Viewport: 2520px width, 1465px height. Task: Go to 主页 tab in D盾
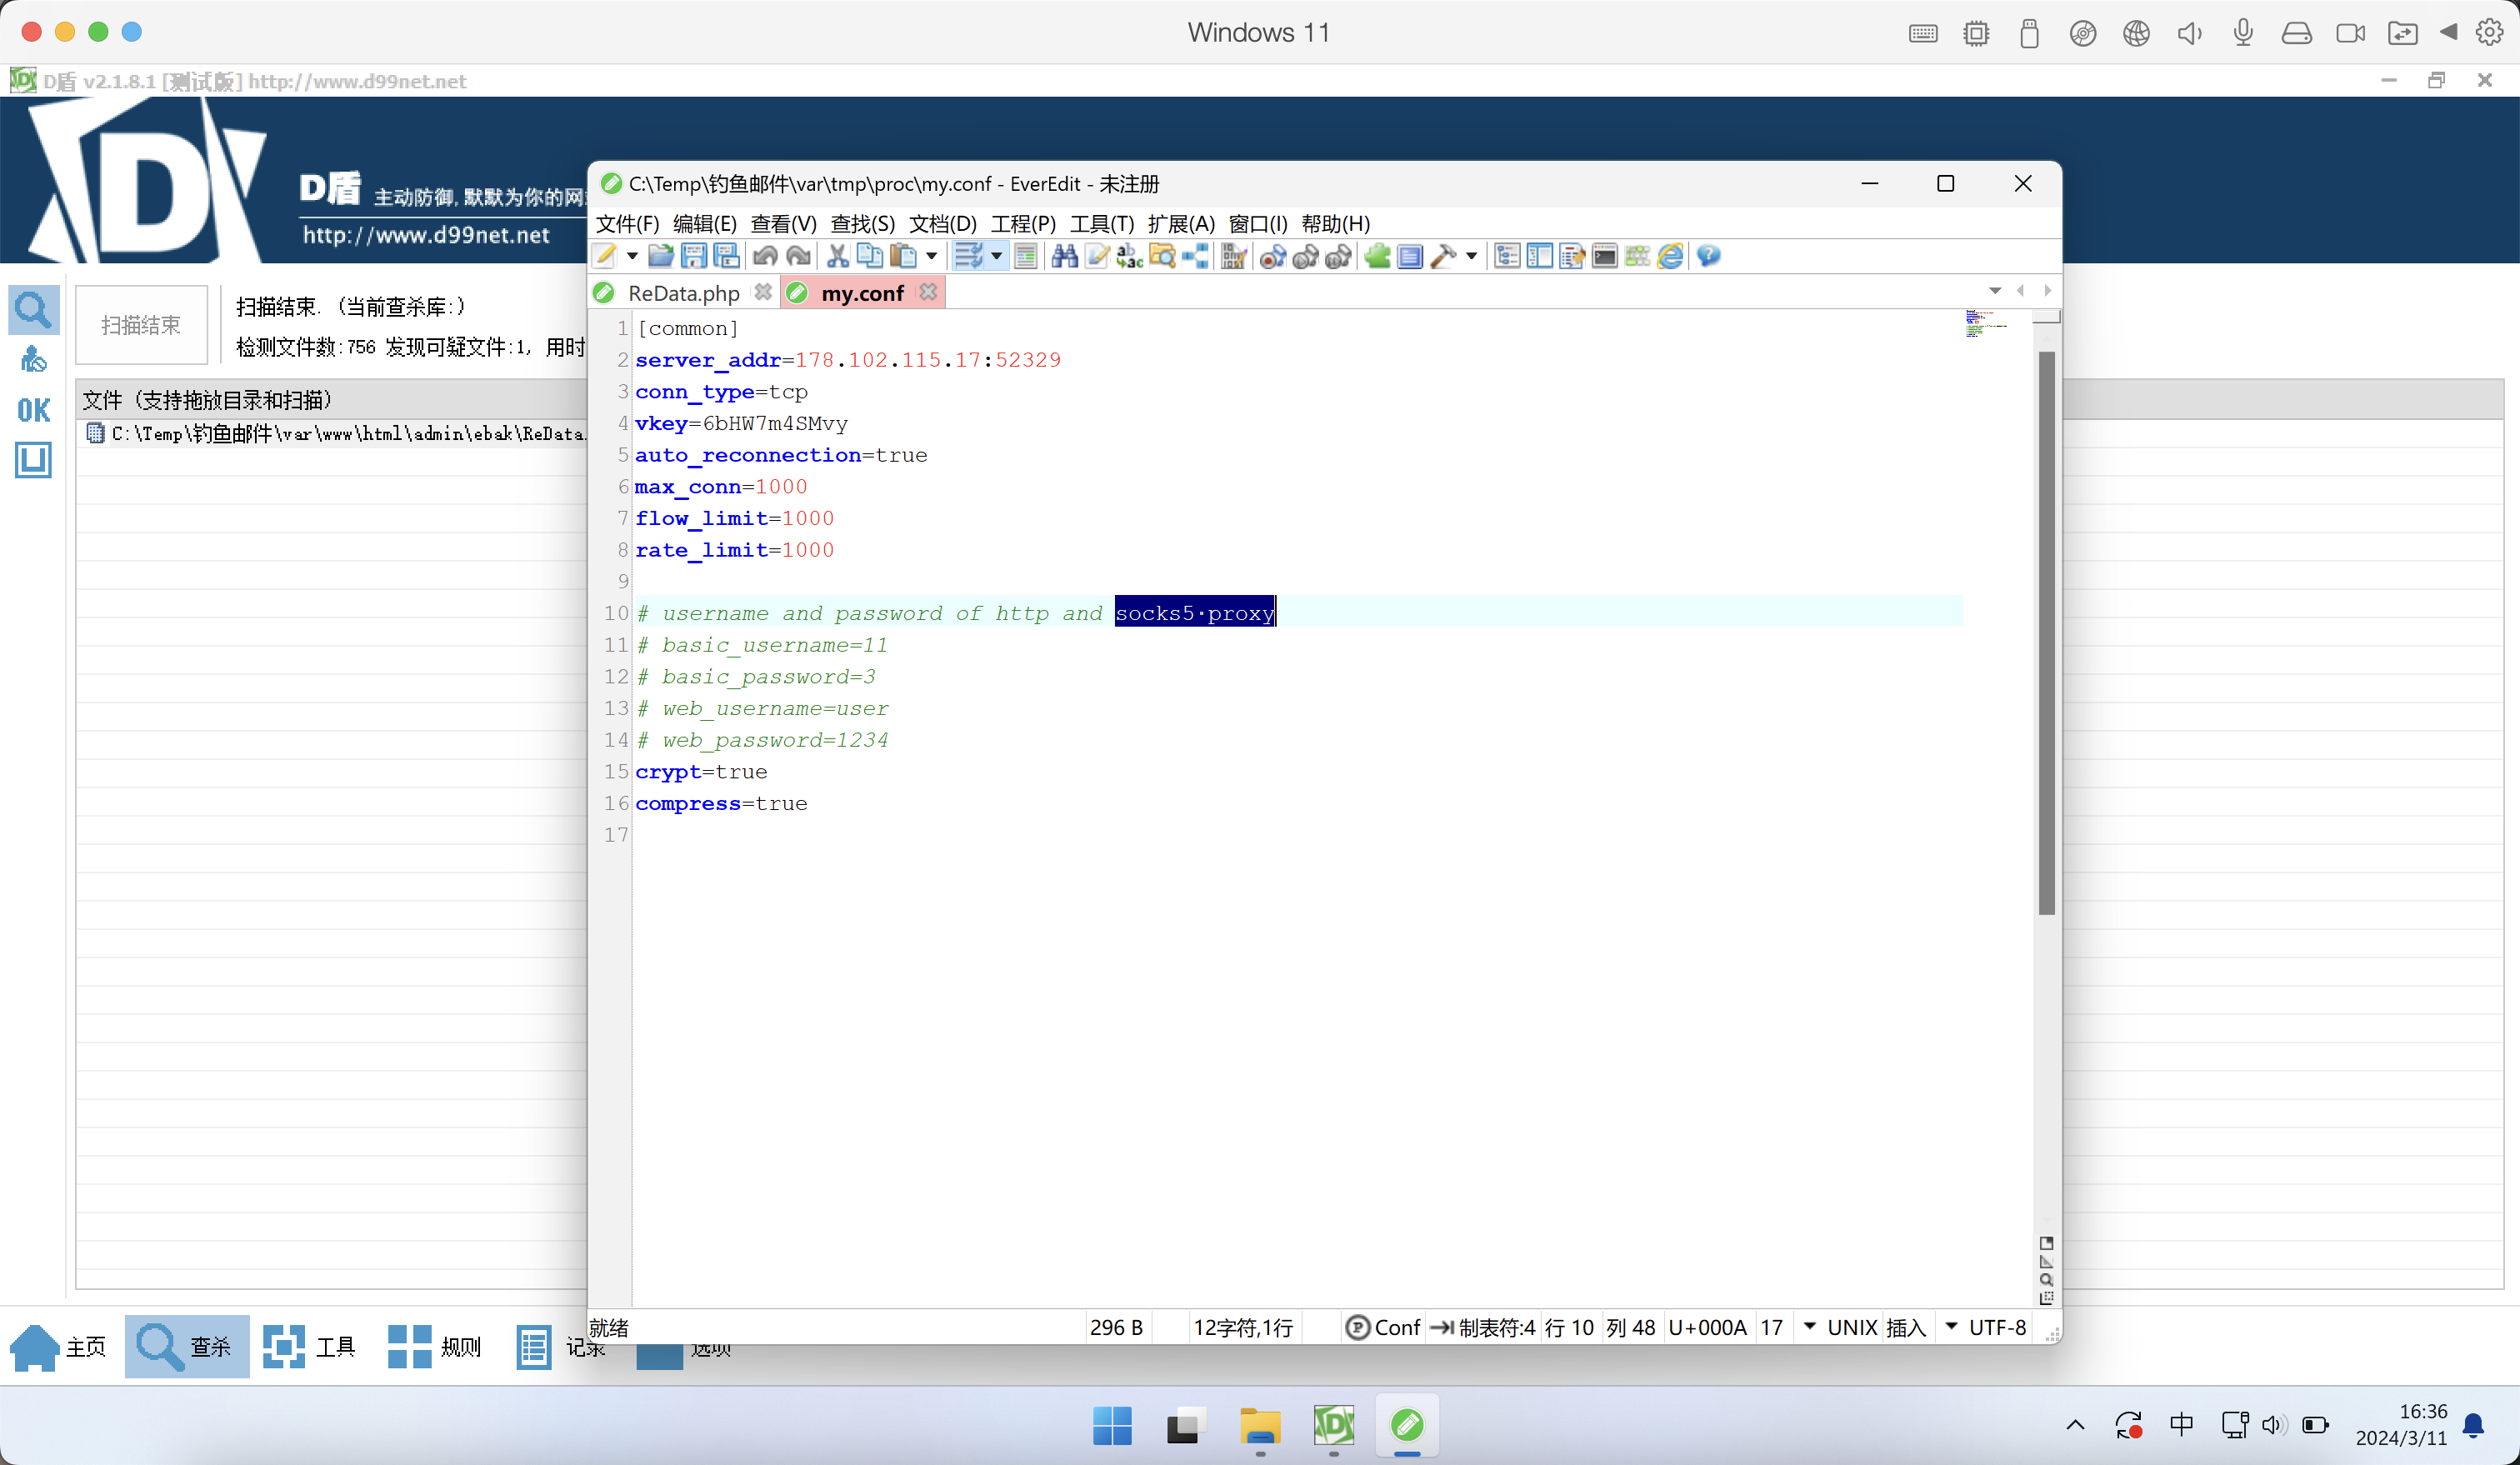click(58, 1347)
